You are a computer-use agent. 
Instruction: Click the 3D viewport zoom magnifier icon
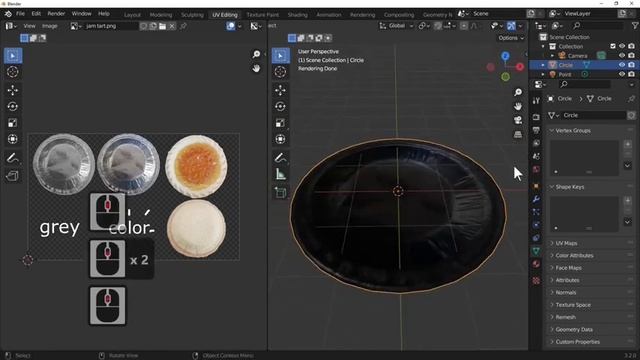click(518, 92)
